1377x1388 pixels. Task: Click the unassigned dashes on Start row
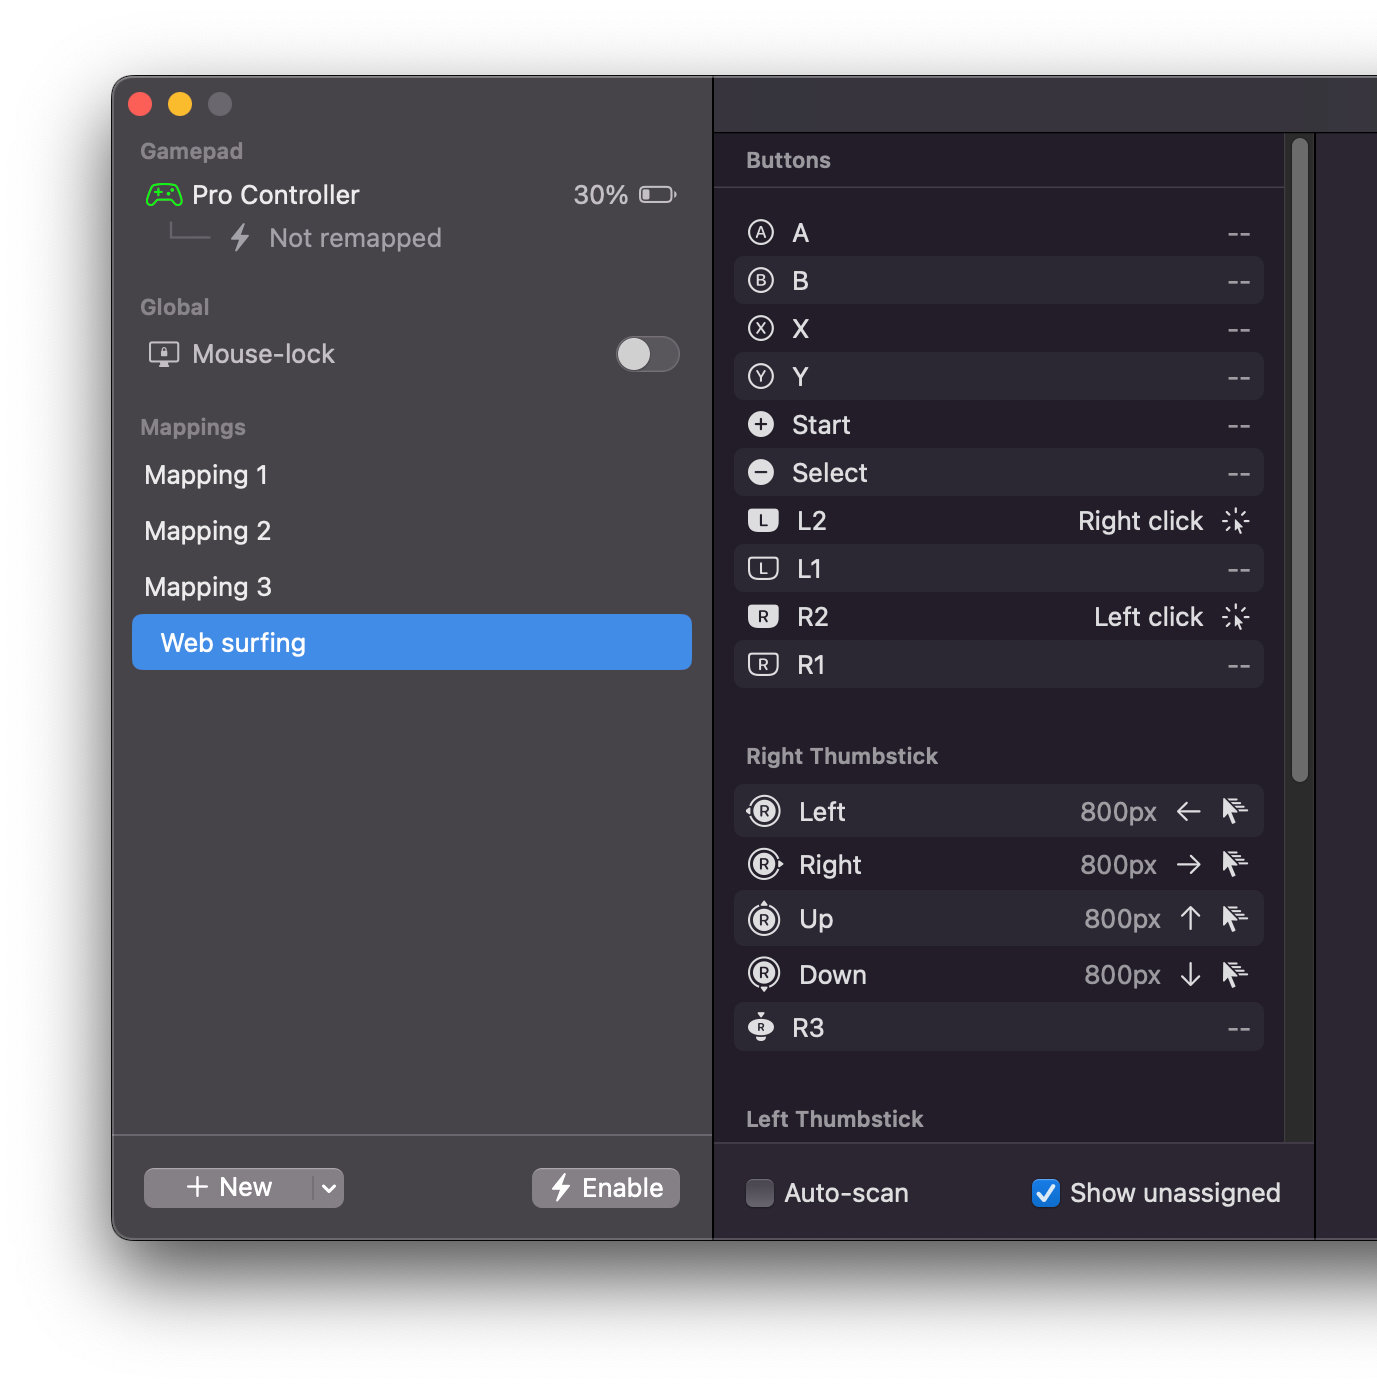click(x=1239, y=426)
